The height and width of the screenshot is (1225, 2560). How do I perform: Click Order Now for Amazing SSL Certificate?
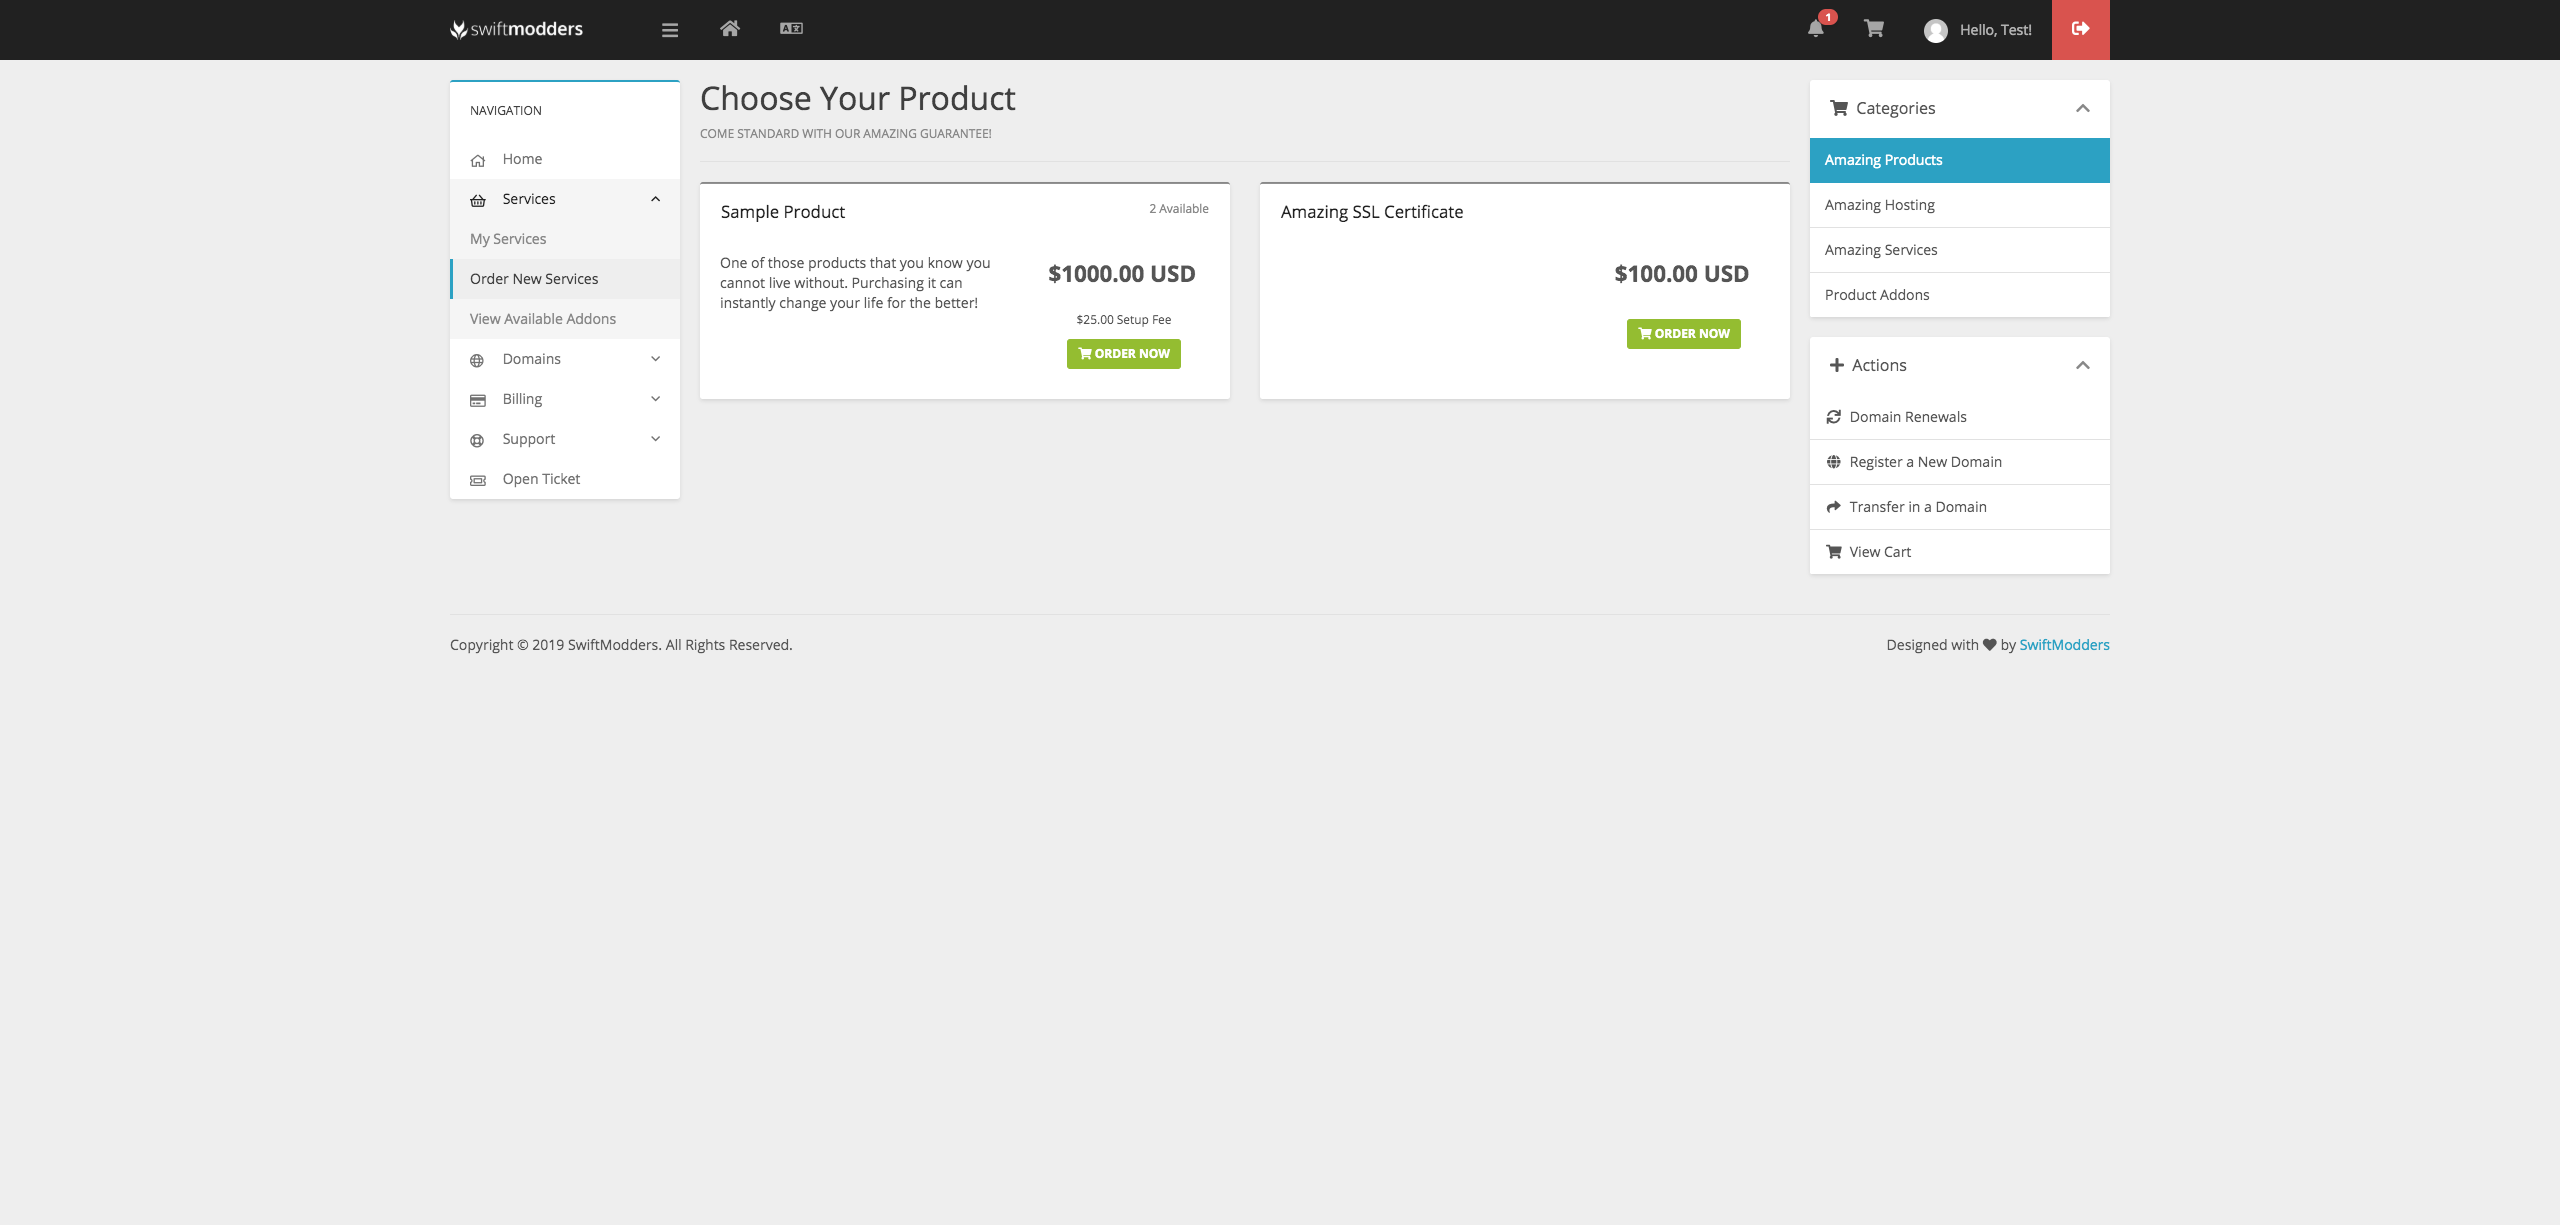(x=1683, y=334)
